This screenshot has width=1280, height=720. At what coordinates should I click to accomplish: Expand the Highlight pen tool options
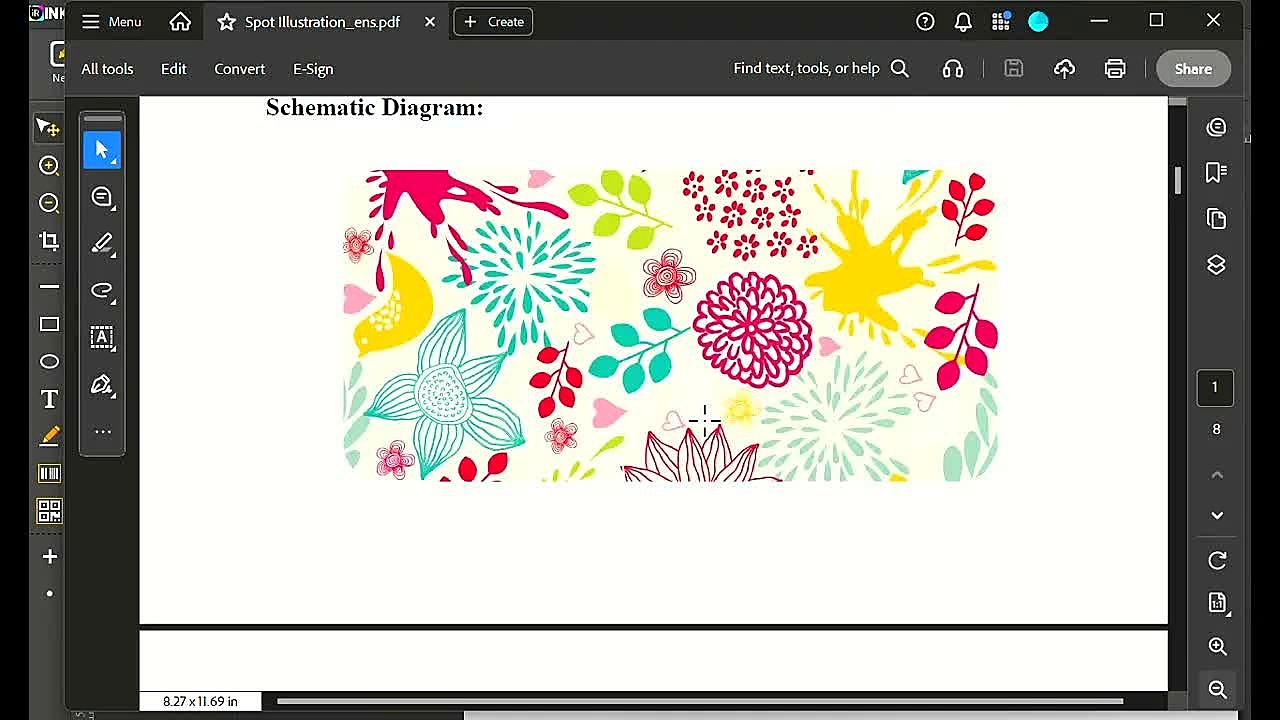tap(102, 244)
